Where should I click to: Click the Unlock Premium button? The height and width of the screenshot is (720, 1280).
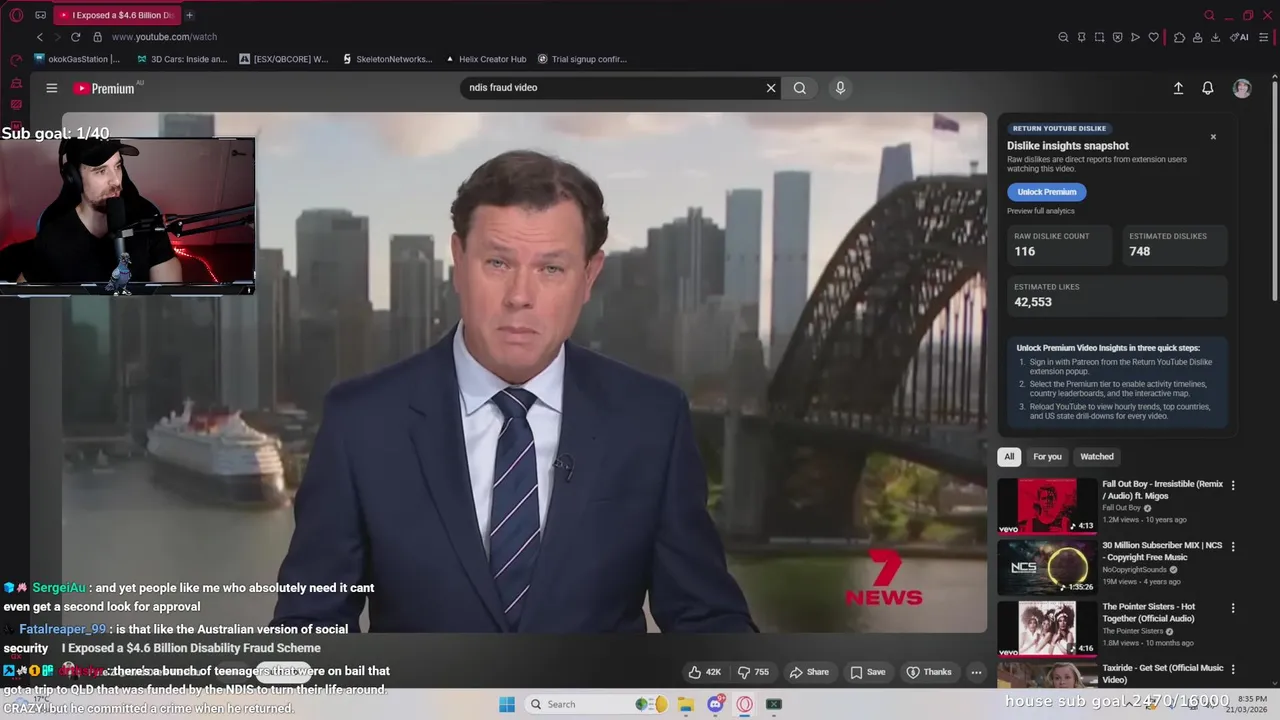point(1046,192)
